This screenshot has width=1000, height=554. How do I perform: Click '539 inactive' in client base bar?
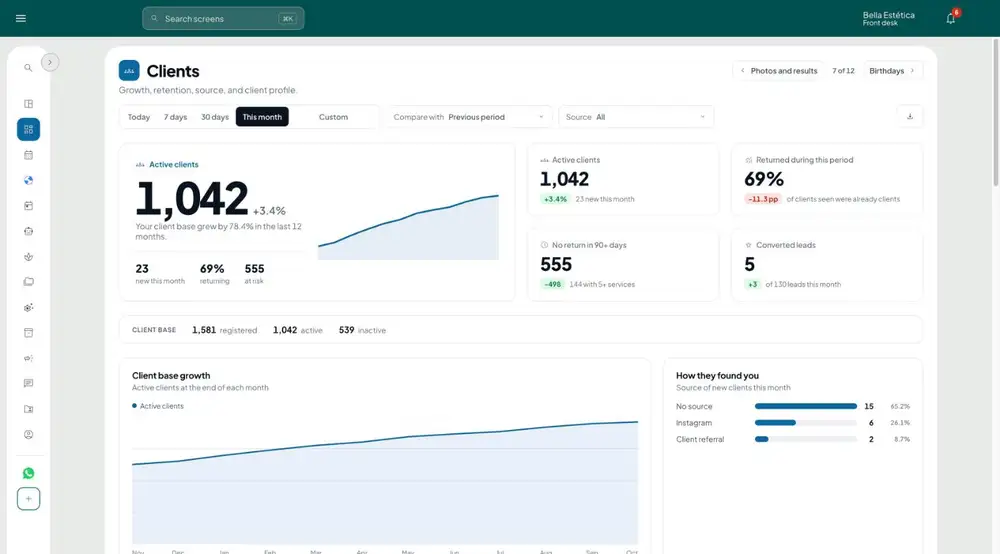pyautogui.click(x=362, y=330)
